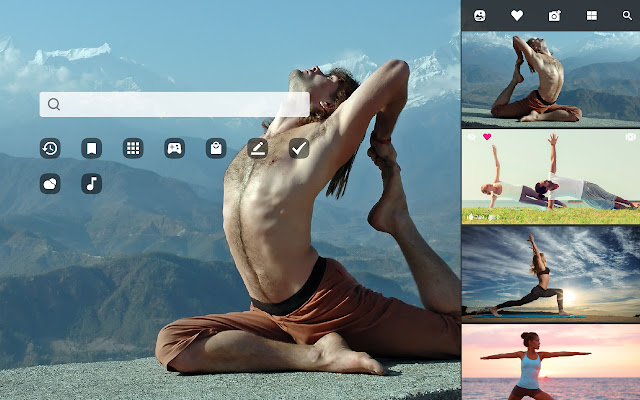The width and height of the screenshot is (640, 400).
Task: Select the woman arms-outstretched beach thumbnail
Action: click(x=550, y=362)
